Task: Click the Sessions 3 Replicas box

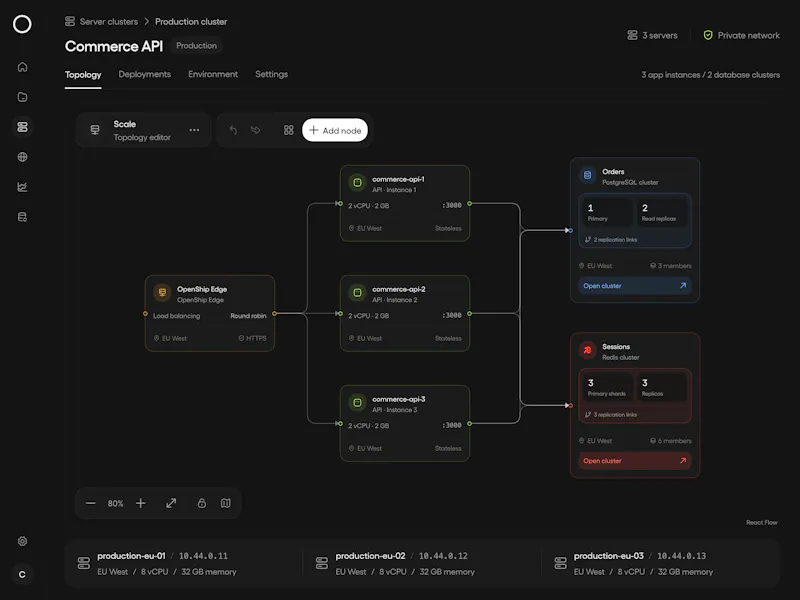Action: (x=661, y=387)
